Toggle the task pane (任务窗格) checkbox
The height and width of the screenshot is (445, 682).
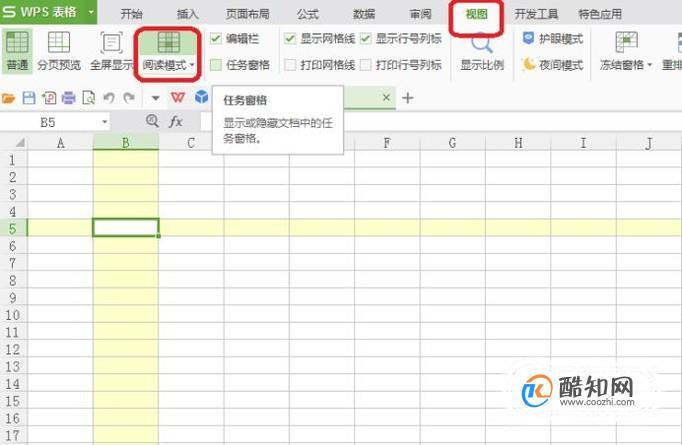click(216, 65)
